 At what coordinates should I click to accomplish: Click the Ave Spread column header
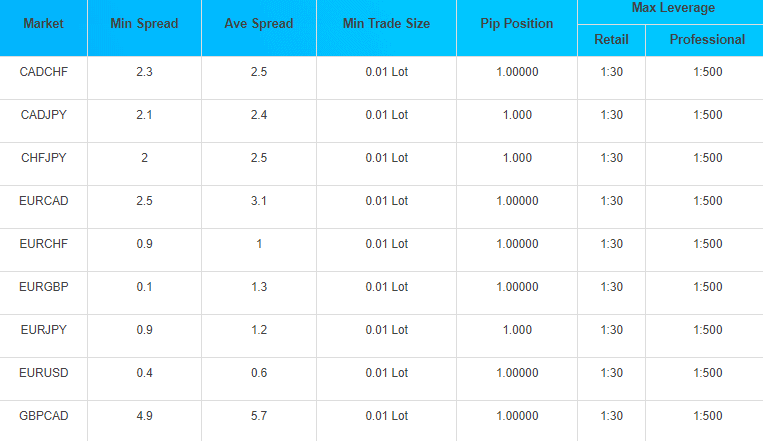click(258, 23)
